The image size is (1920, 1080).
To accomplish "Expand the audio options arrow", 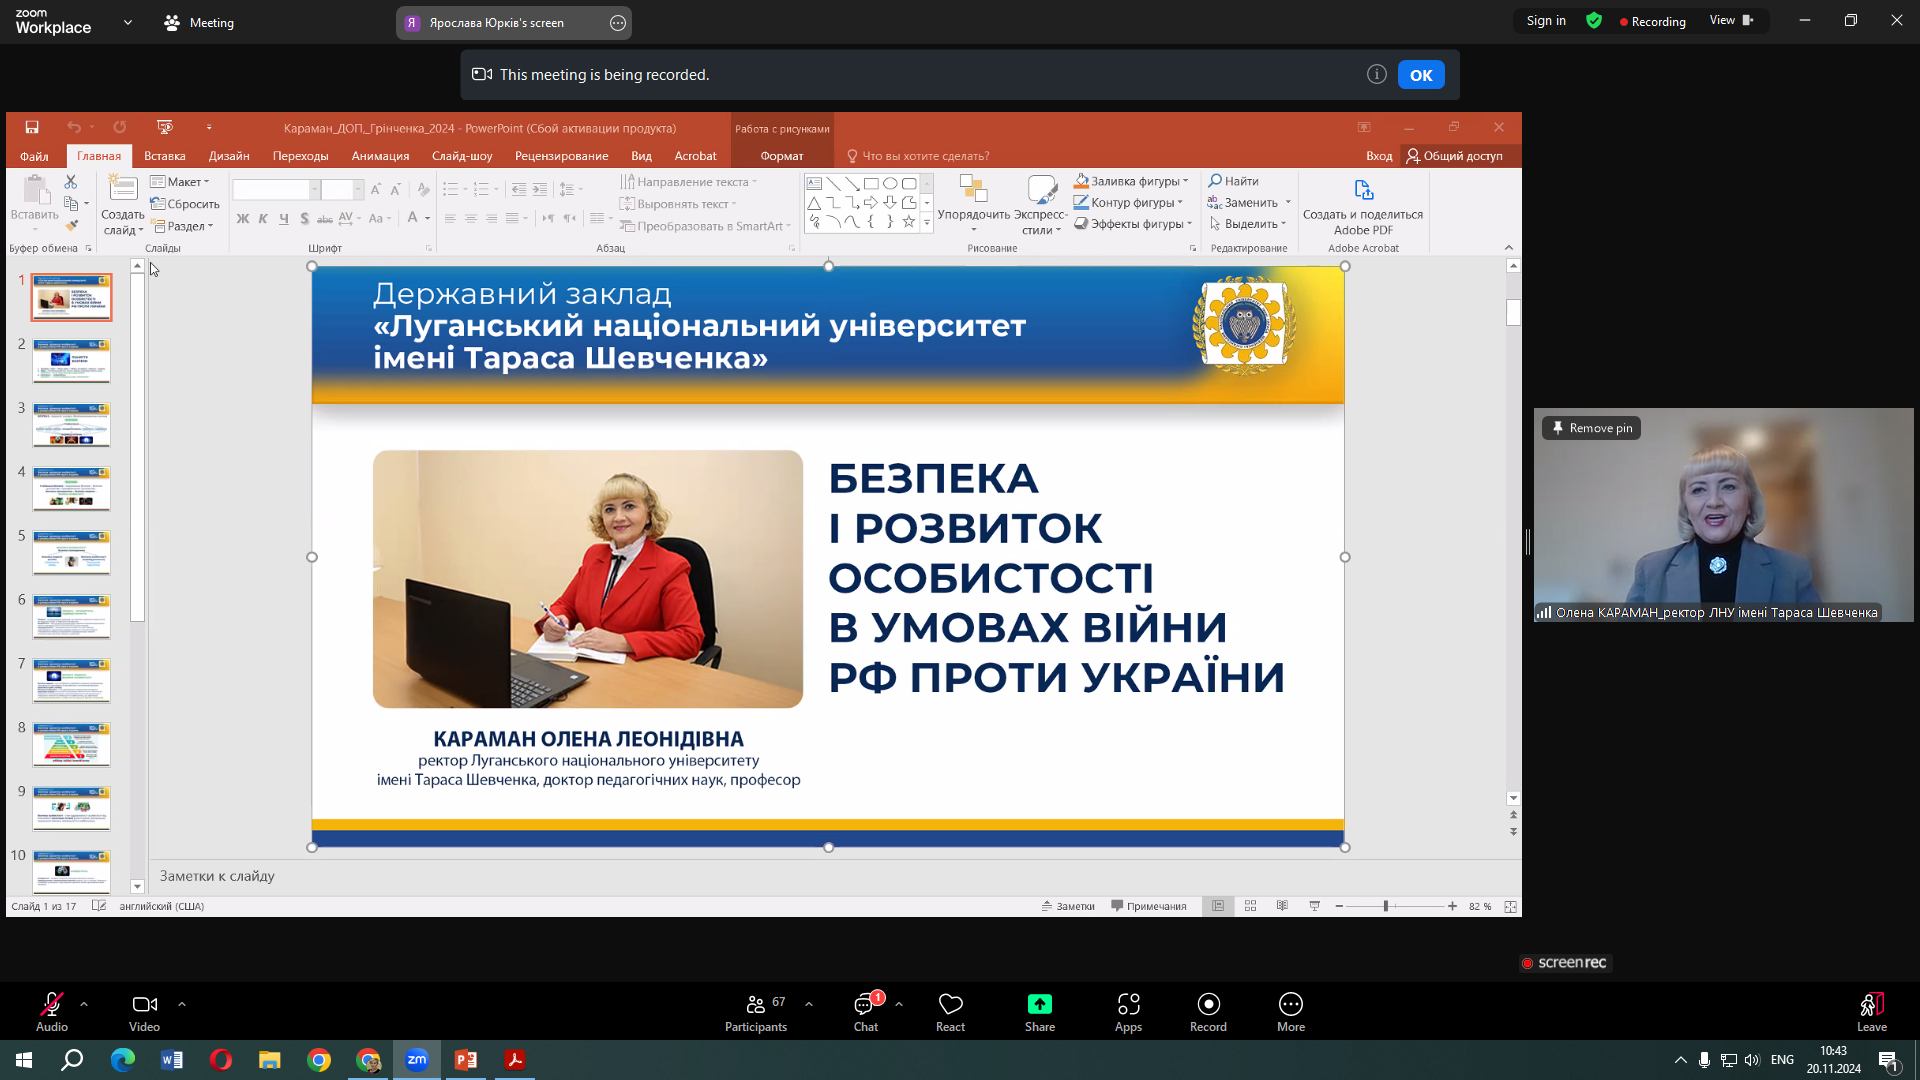I will 84,1003.
